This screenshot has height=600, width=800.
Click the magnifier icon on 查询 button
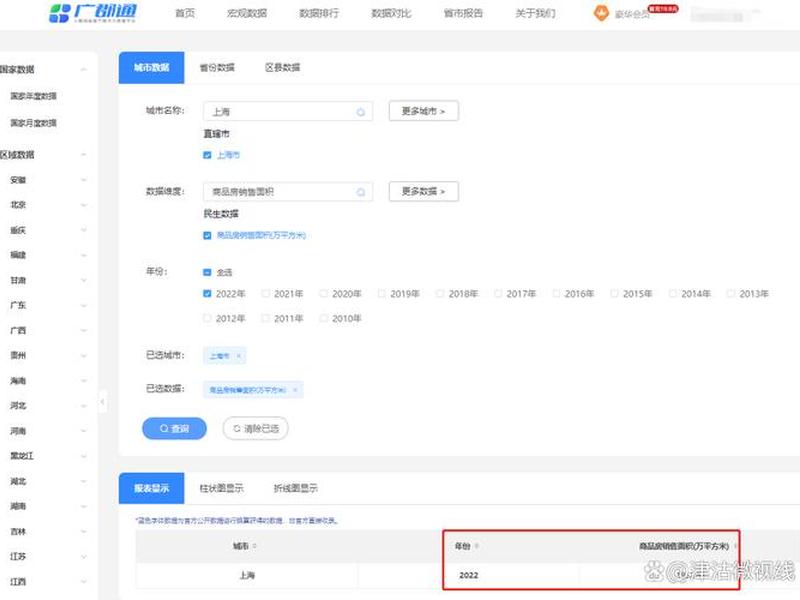(164, 429)
